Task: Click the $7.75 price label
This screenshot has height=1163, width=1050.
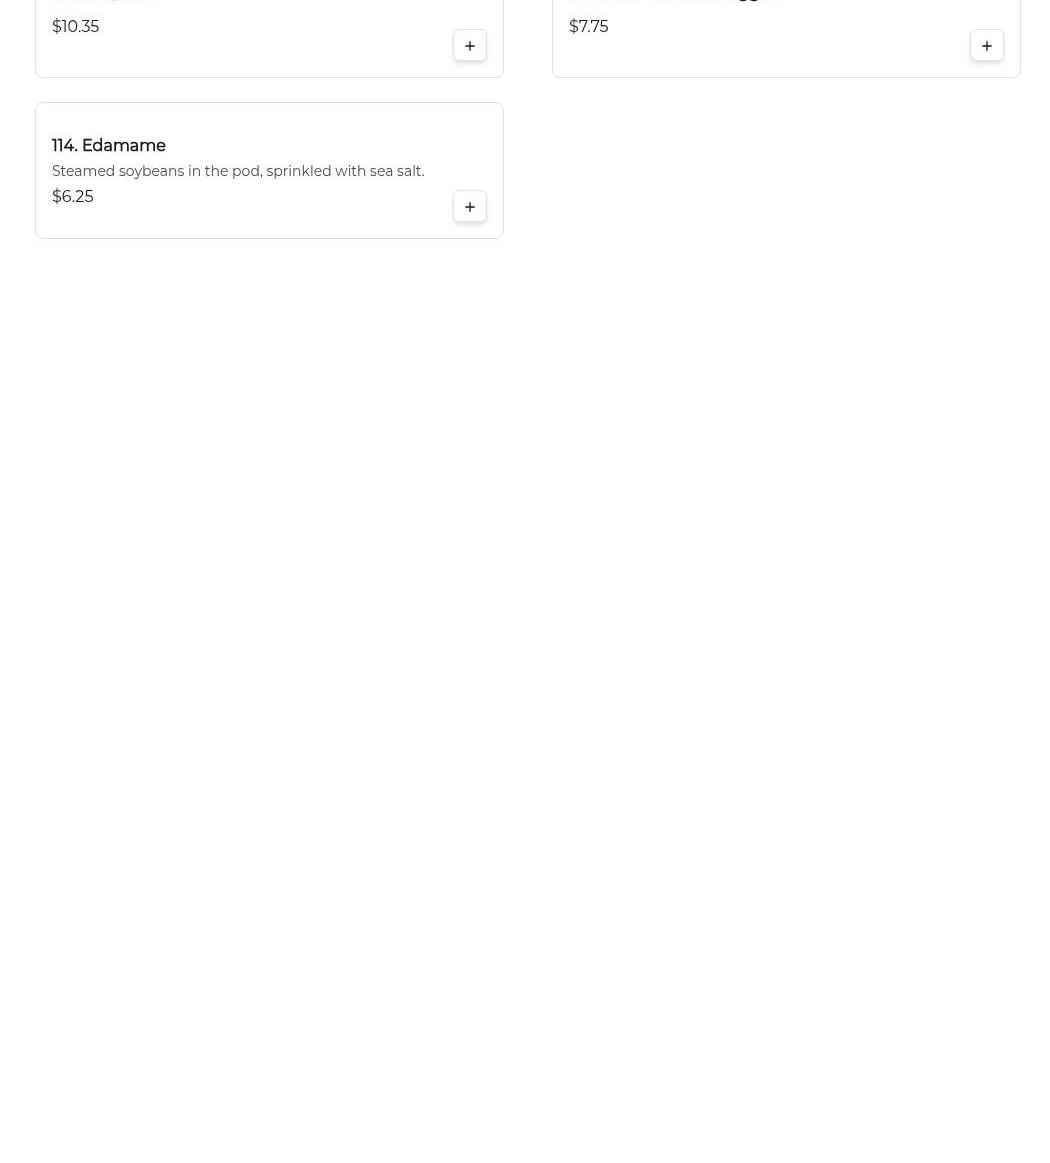Action: coord(589,27)
